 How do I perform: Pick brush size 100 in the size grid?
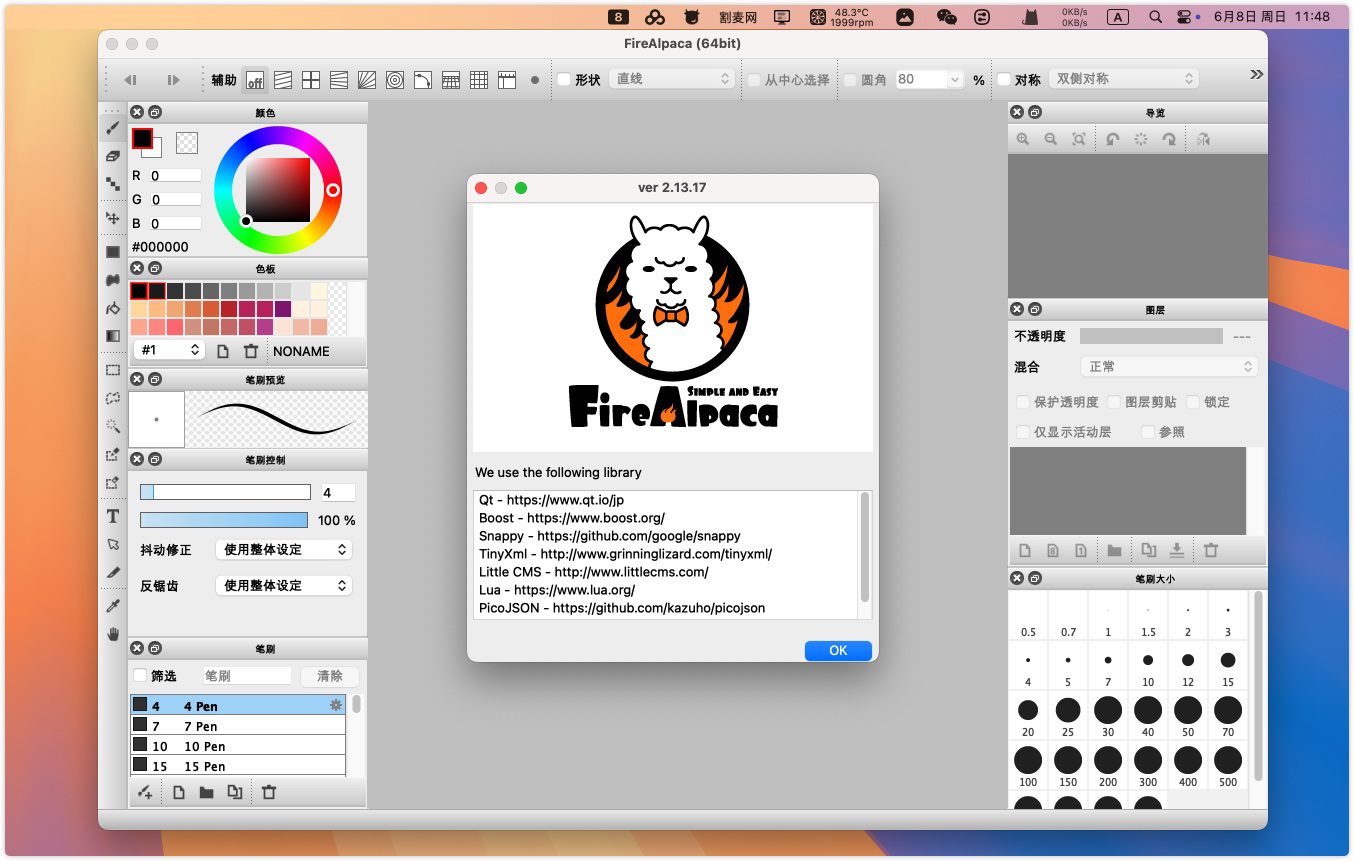[x=1028, y=766]
